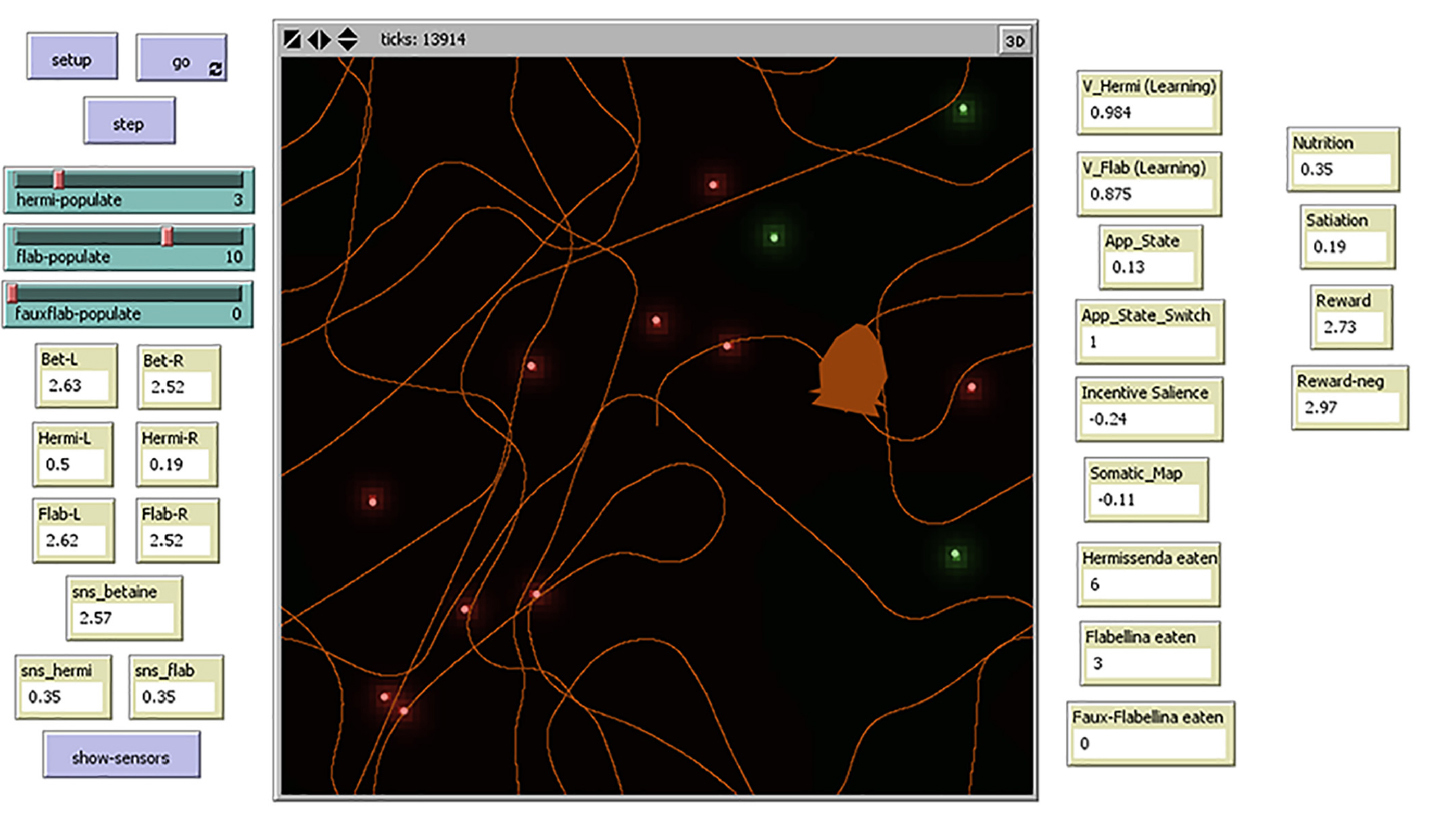Select the V_Hermi (Learning) monitor value
The image size is (1435, 814).
pyautogui.click(x=1150, y=113)
